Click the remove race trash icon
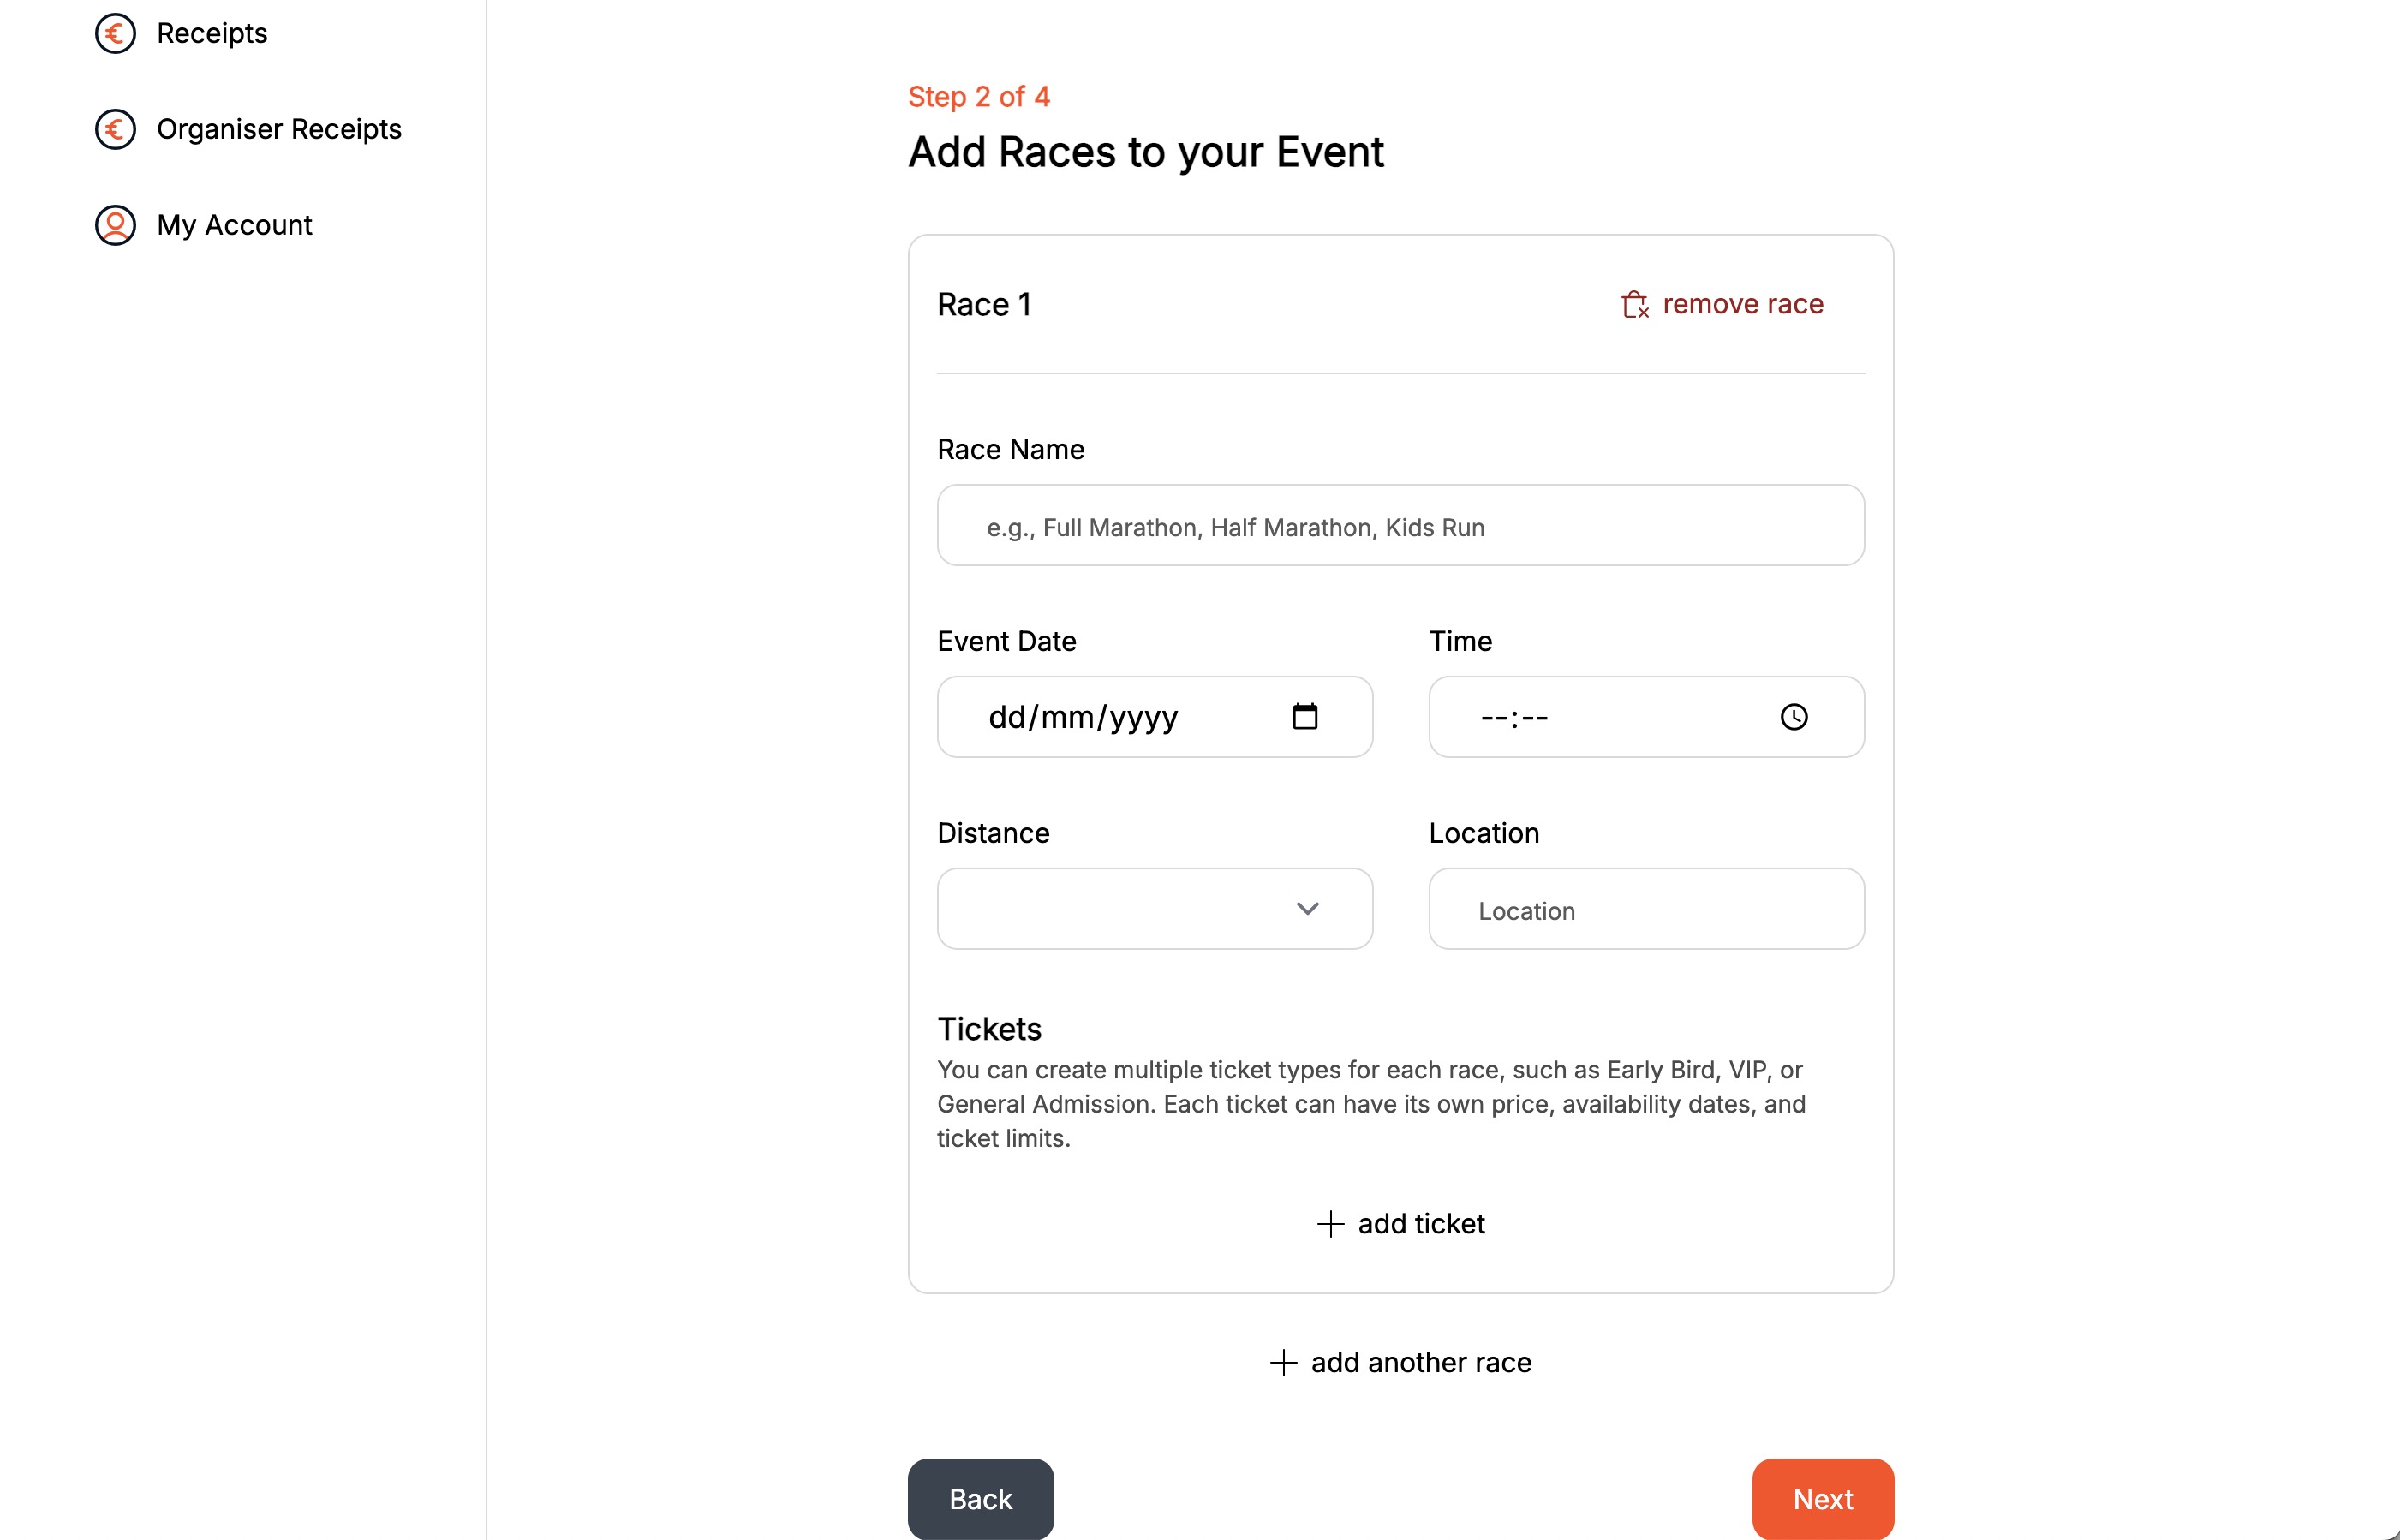The image size is (2400, 1540). click(1635, 304)
